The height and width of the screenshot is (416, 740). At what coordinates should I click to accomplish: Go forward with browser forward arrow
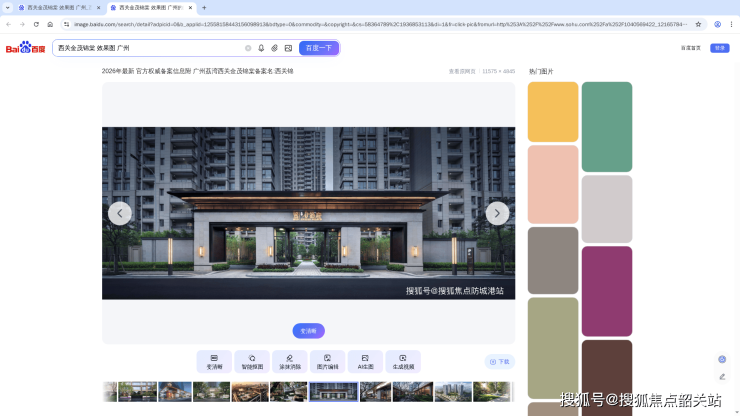tap(22, 24)
